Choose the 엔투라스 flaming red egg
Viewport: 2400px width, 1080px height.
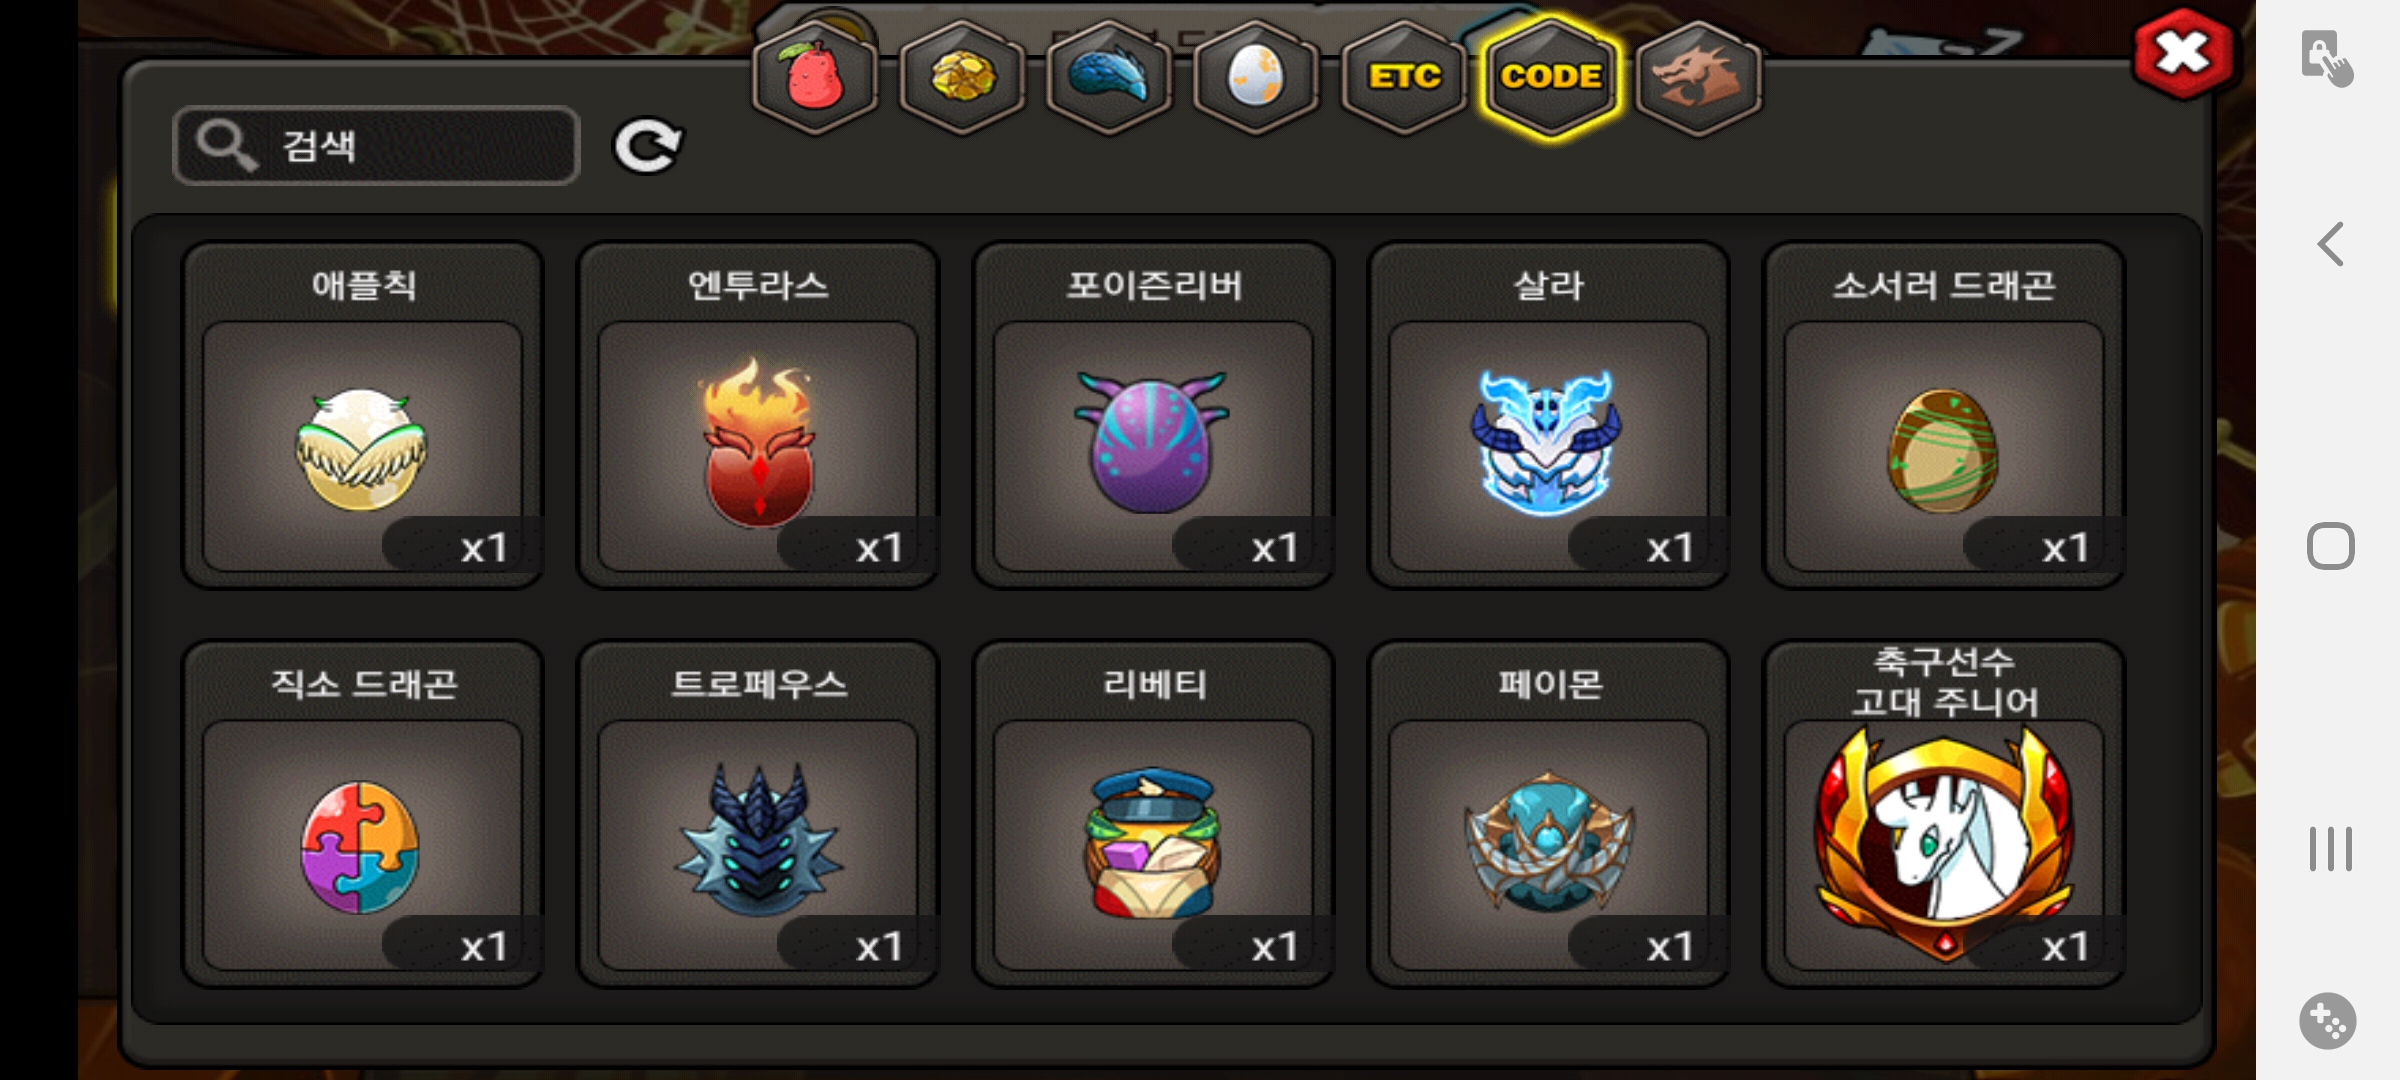click(758, 415)
